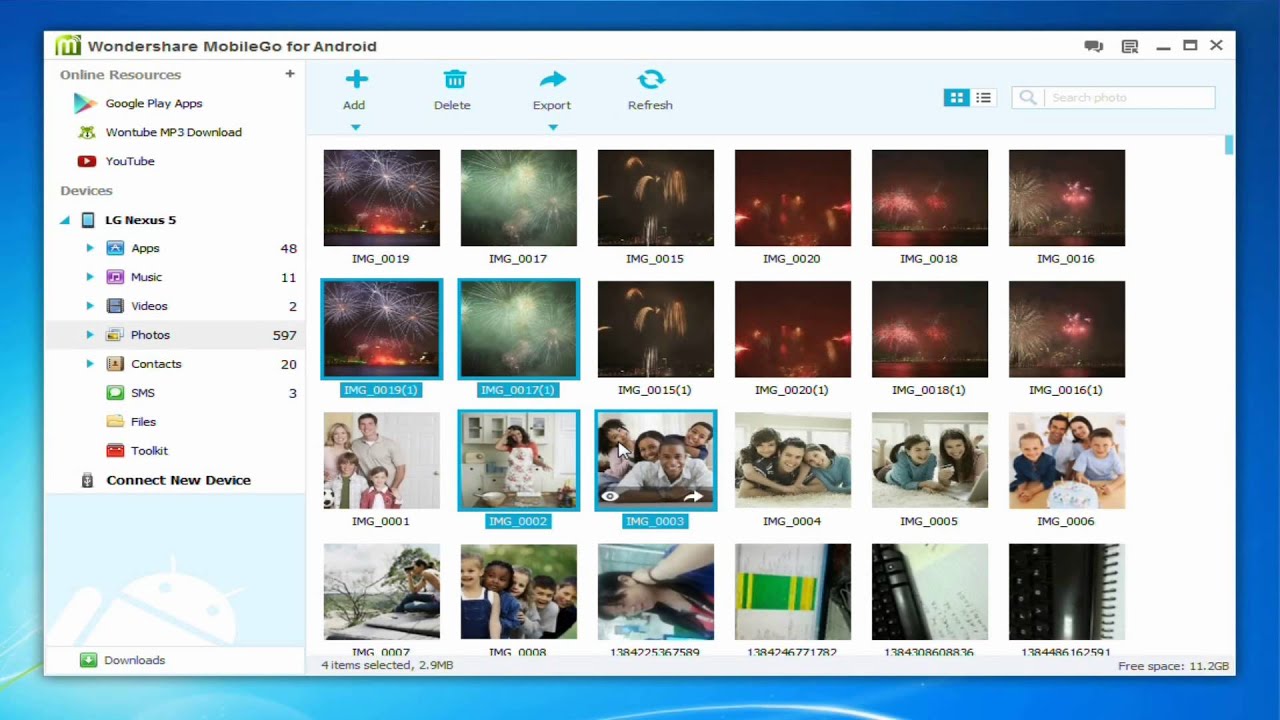Select photo IMG_0006 thumbnail

coord(1066,460)
